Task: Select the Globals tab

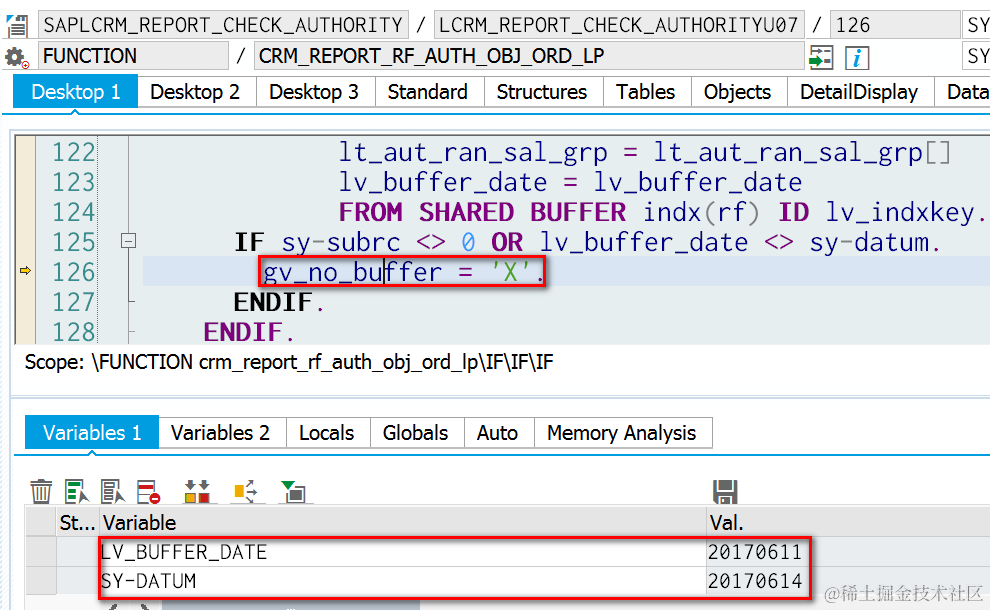Action: (x=415, y=433)
